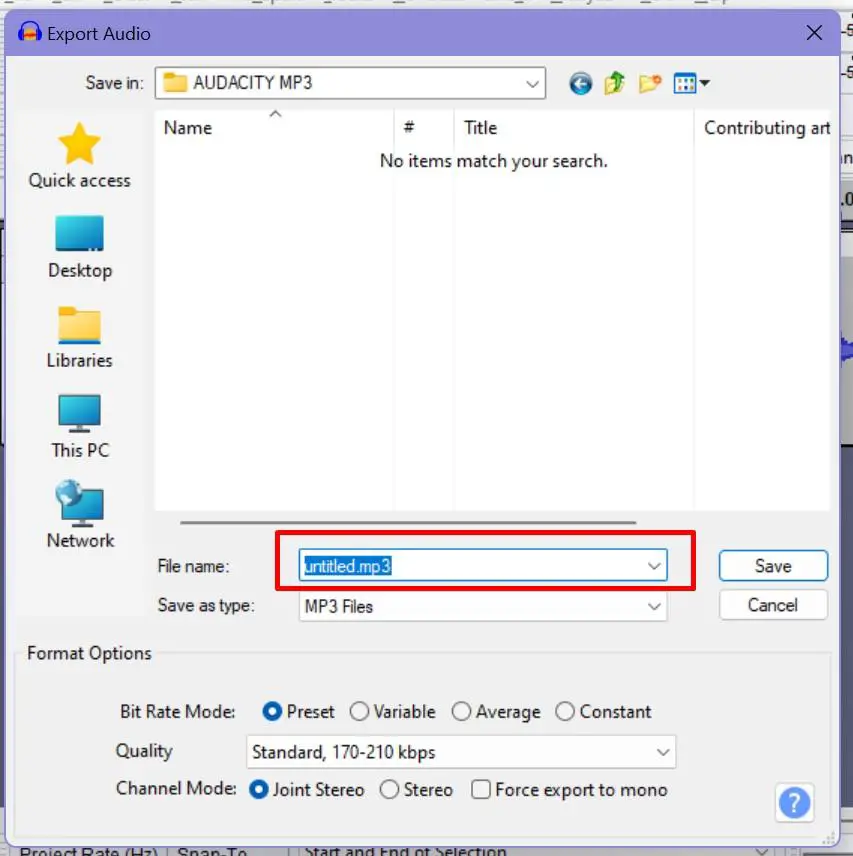
Task: Open Network location in sidebar
Action: click(80, 515)
